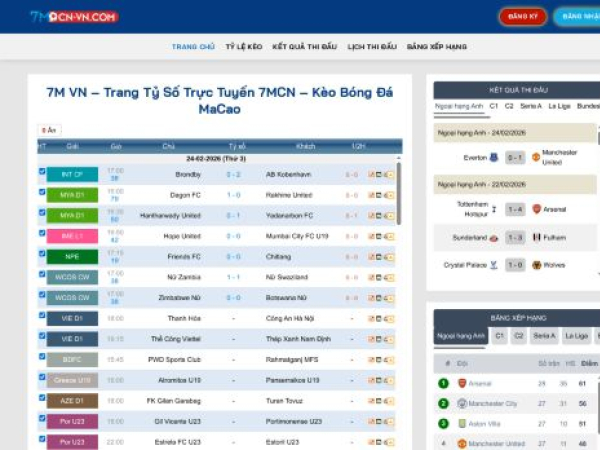
Task: Select La Liga tab in standings
Action: coord(576,336)
